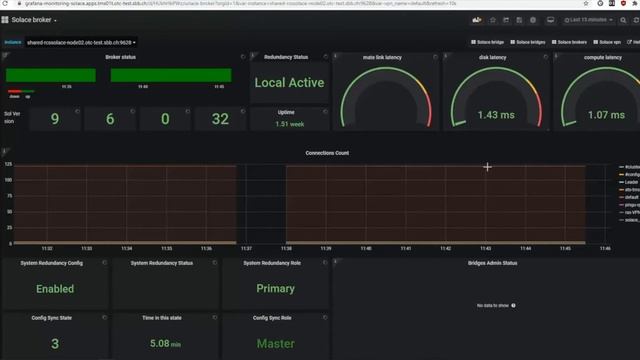The image size is (640, 360).
Task: Click the corner icon on Config Sync State panel
Action: coord(104,317)
